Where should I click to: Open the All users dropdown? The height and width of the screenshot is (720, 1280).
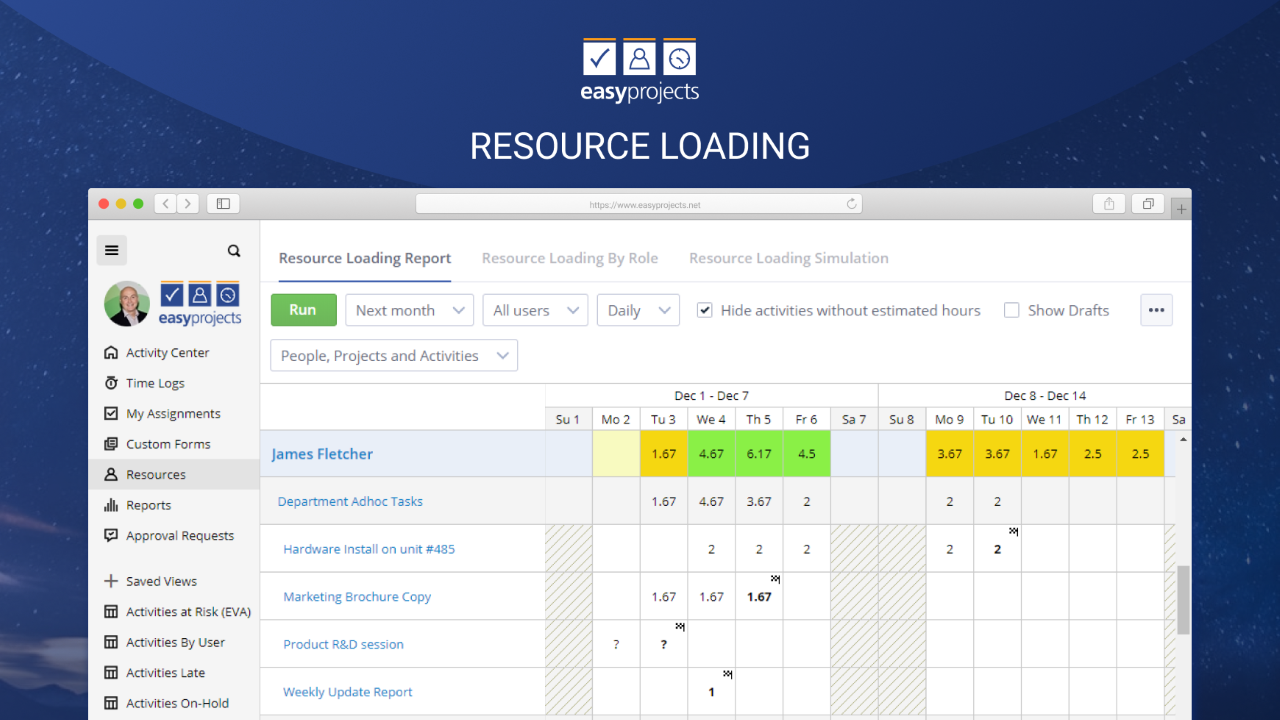point(535,310)
